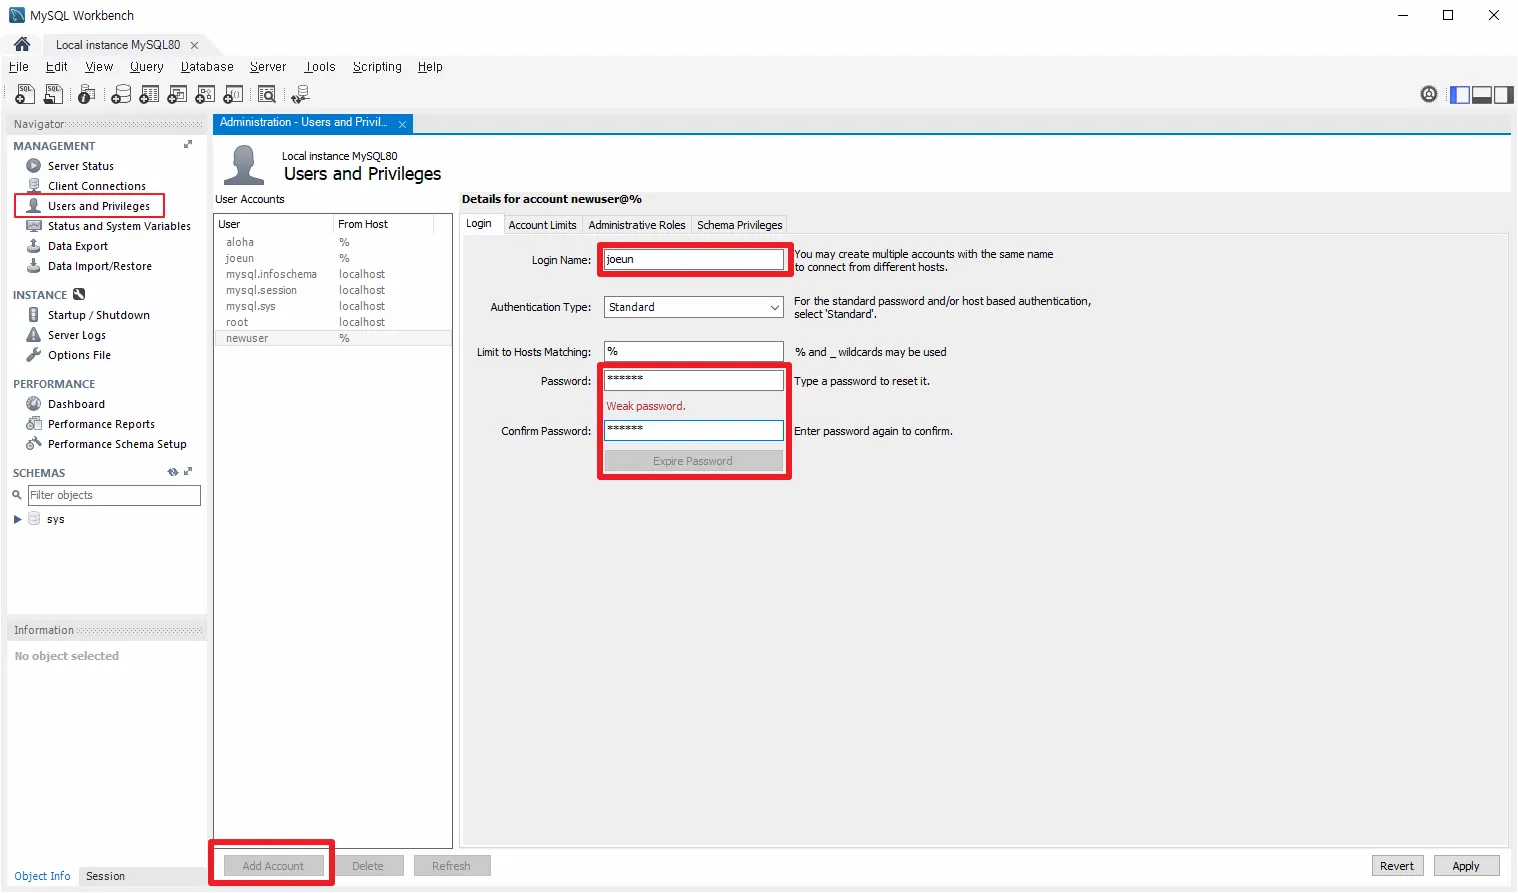The height and width of the screenshot is (893, 1518).
Task: Open Options File in Navigator
Action: (x=79, y=355)
